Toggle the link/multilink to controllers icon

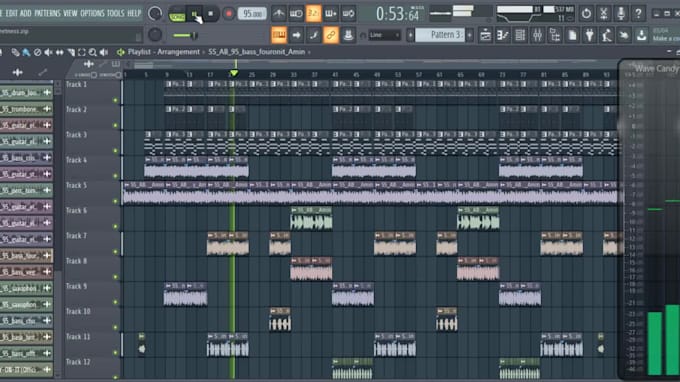(331, 35)
